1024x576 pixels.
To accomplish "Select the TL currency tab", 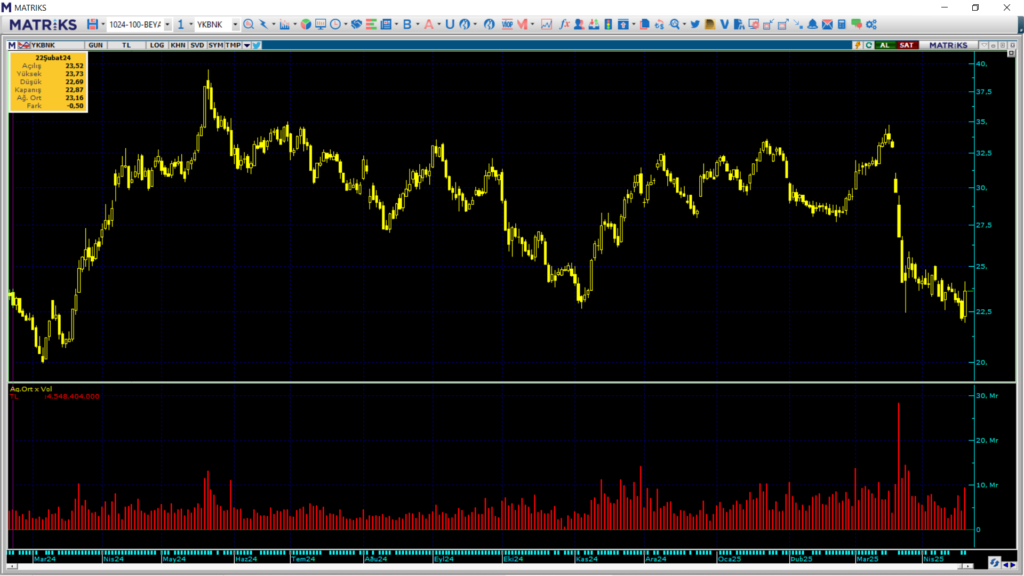I will pyautogui.click(x=126, y=45).
